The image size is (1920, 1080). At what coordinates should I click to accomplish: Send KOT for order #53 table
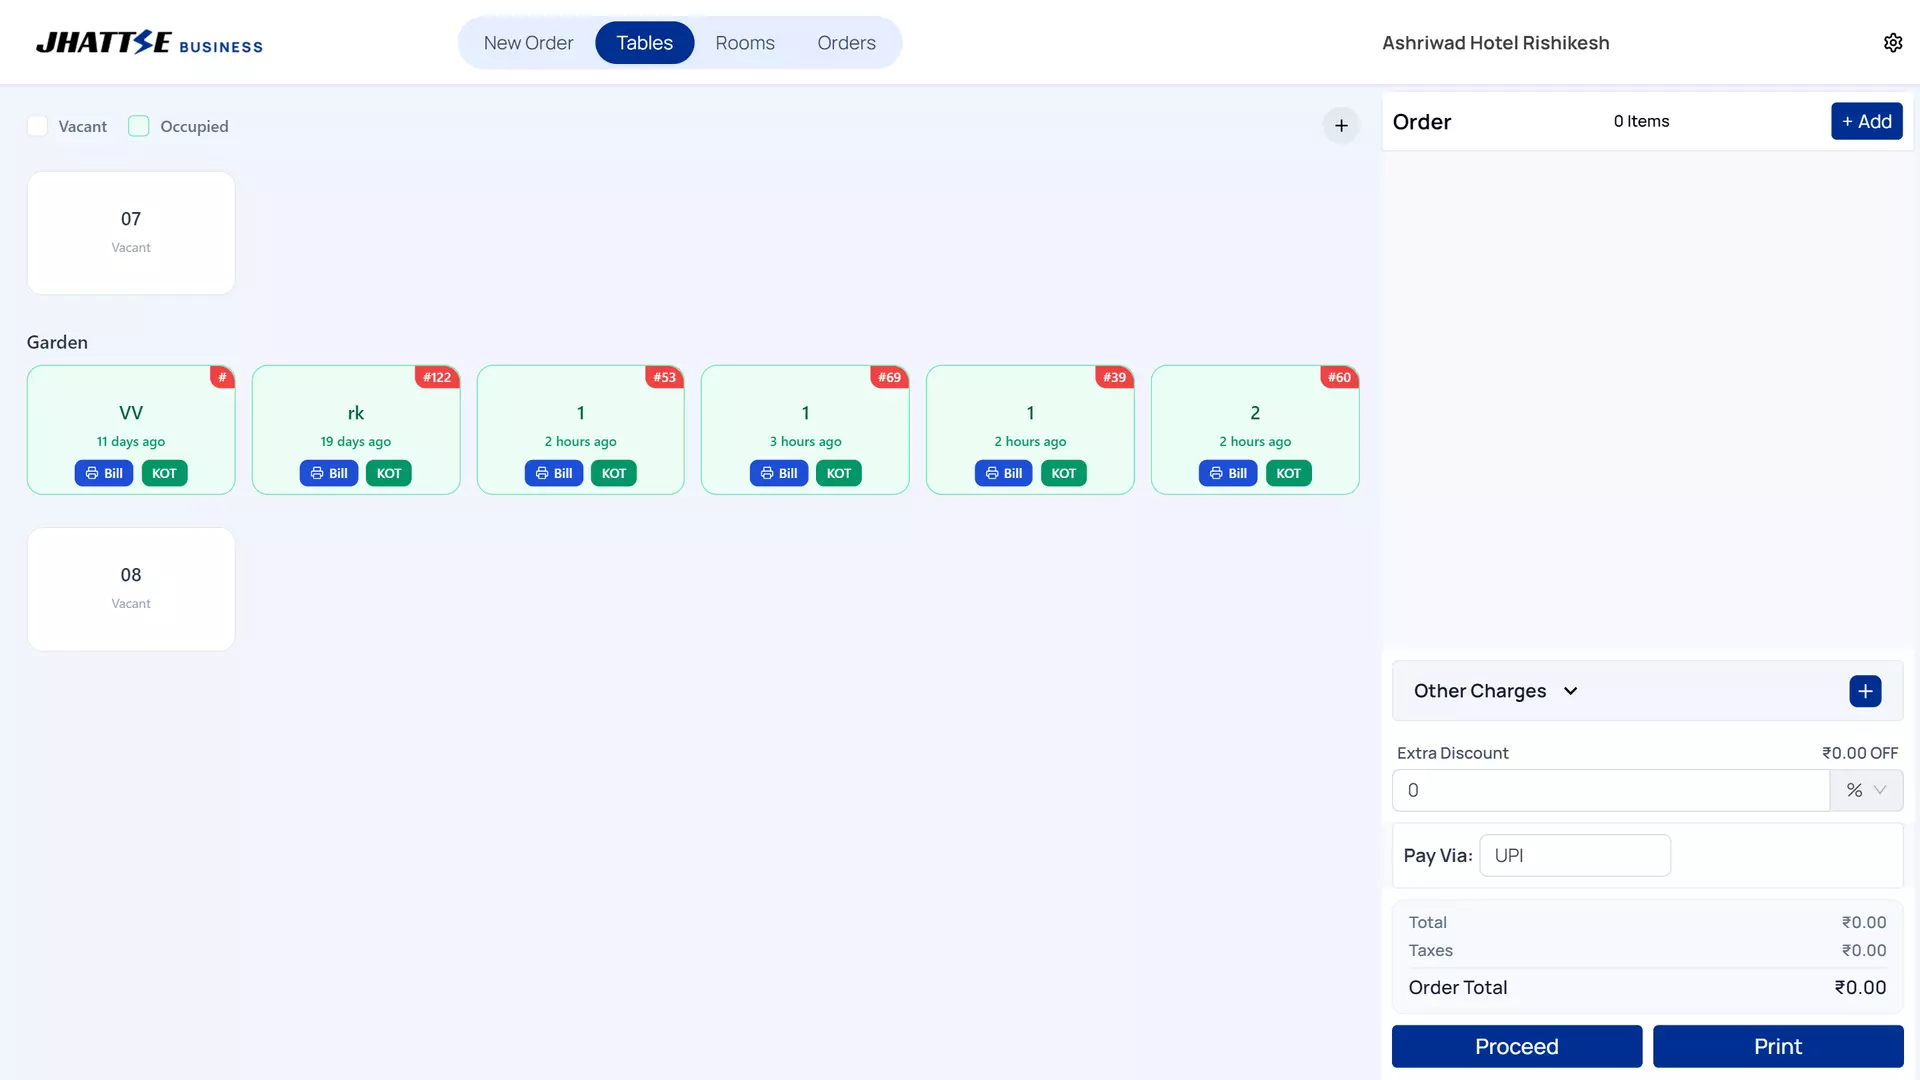coord(614,473)
